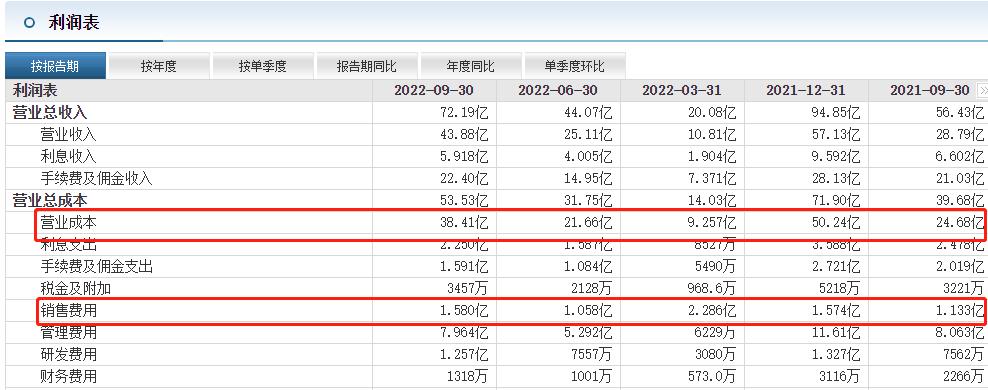Viewport: 988px width, 390px height.
Task: Click the scroll-right arrow beside 2021-09-30
Action: 982,91
